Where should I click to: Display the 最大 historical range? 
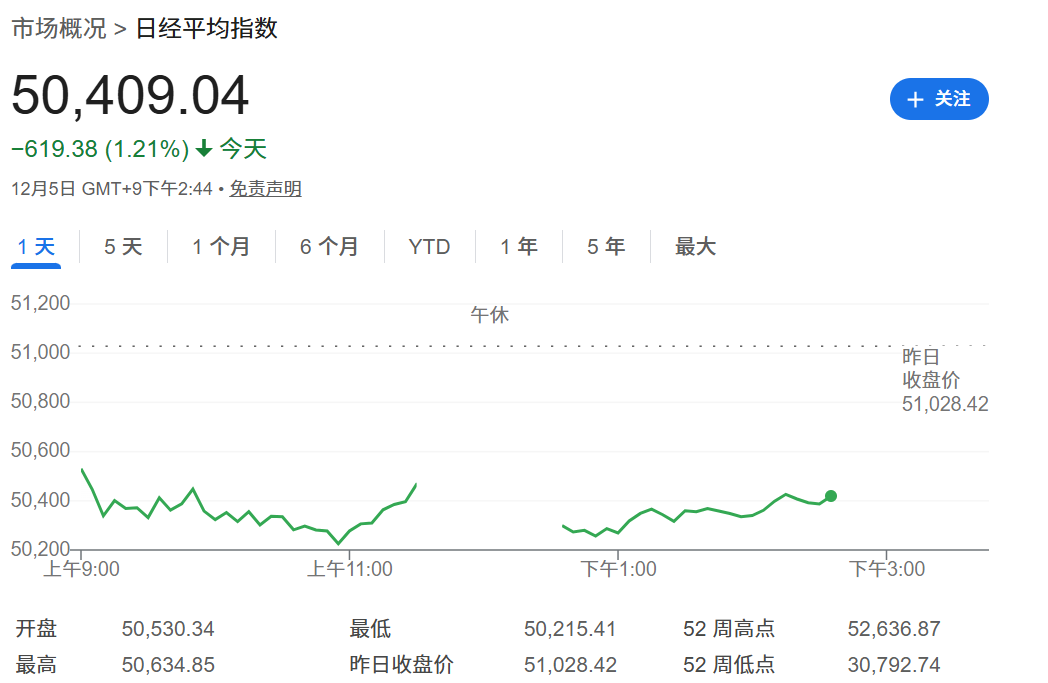(696, 246)
